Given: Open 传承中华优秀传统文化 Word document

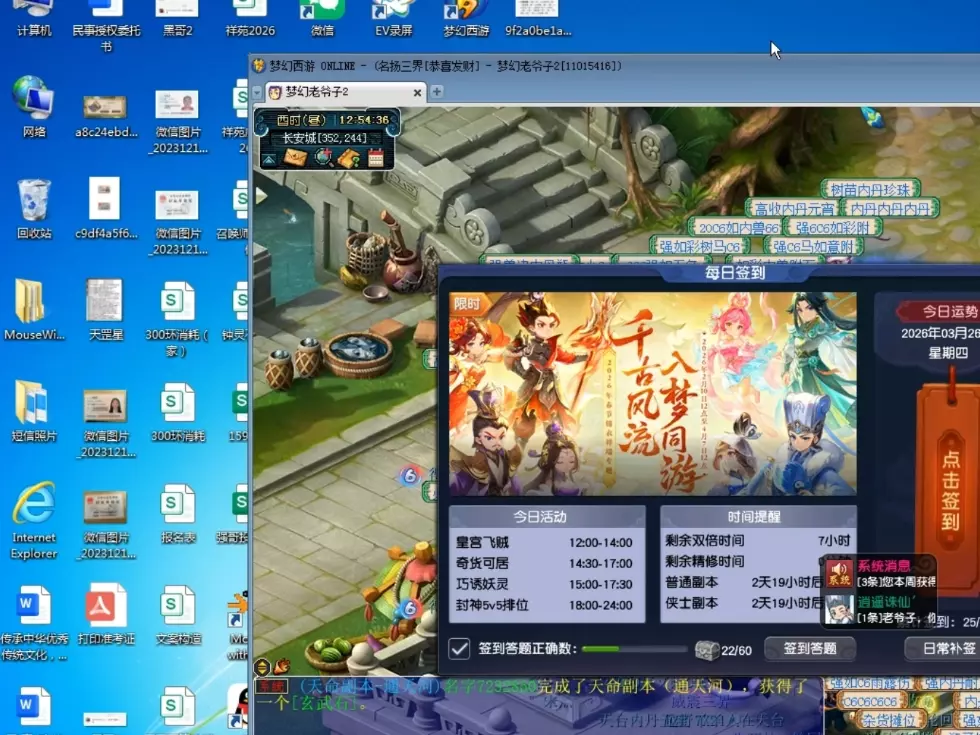Looking at the screenshot, I should click(34, 622).
